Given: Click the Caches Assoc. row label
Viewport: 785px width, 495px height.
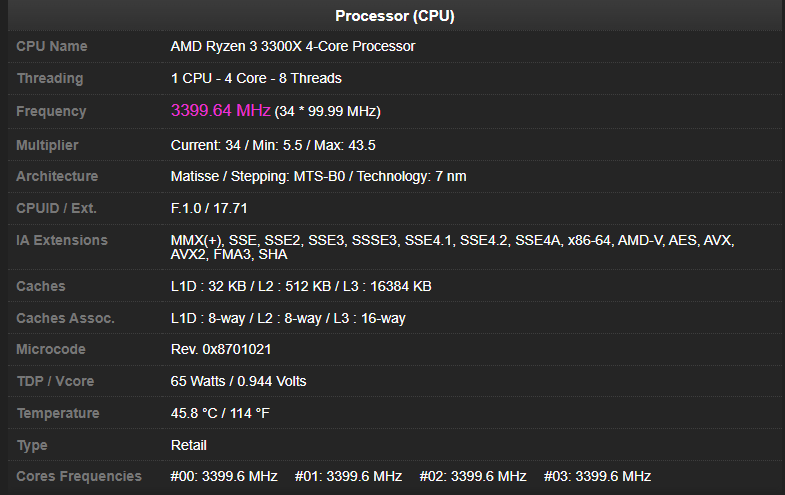Looking at the screenshot, I should tap(65, 318).
